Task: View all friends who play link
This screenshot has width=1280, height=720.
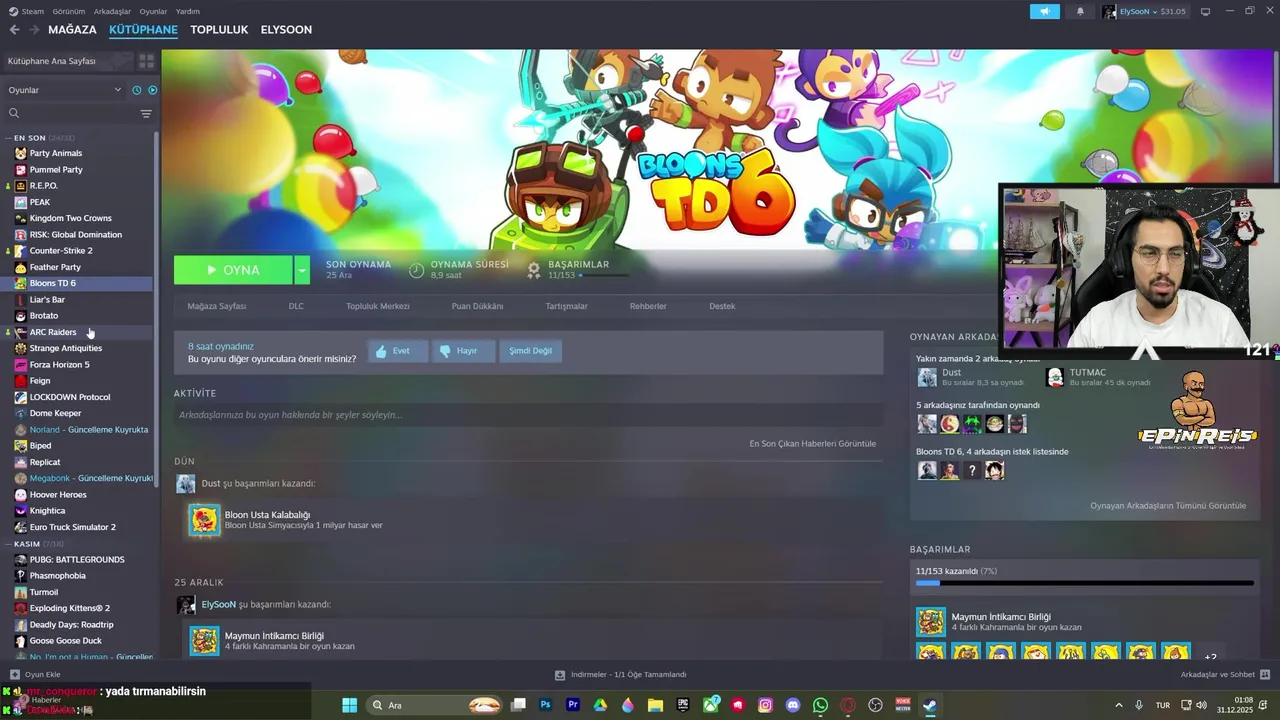Action: coord(1168,506)
